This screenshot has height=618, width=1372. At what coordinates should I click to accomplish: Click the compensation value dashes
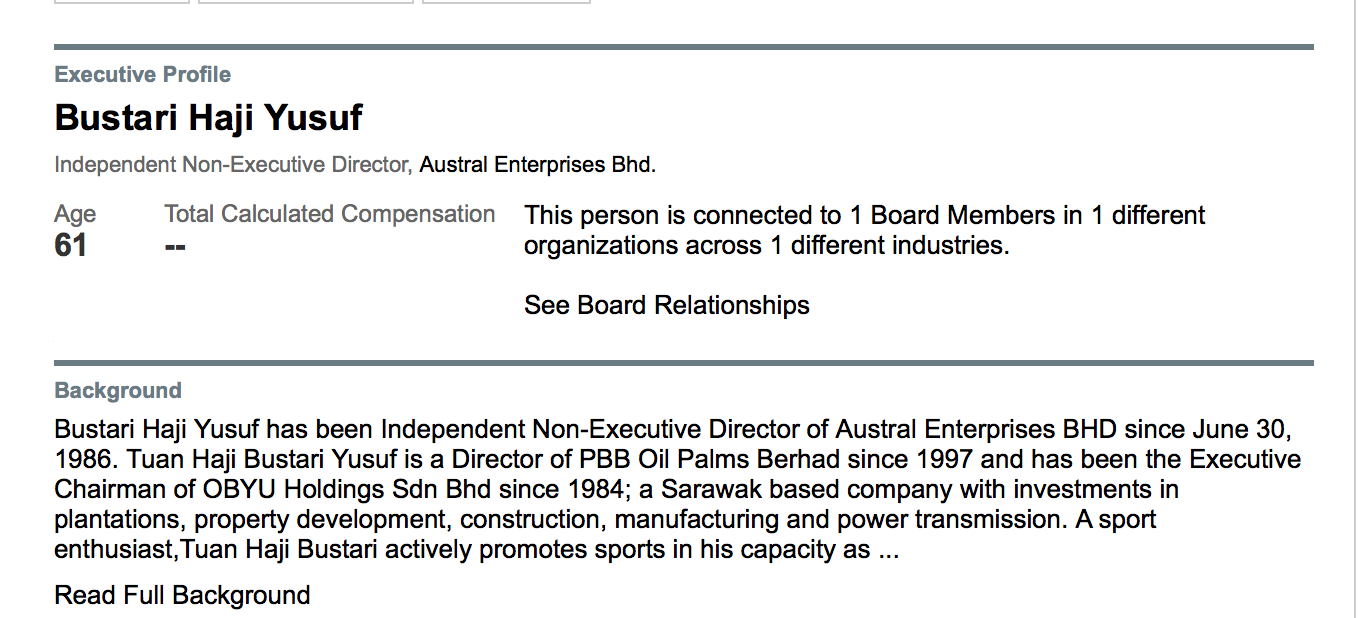tap(175, 246)
